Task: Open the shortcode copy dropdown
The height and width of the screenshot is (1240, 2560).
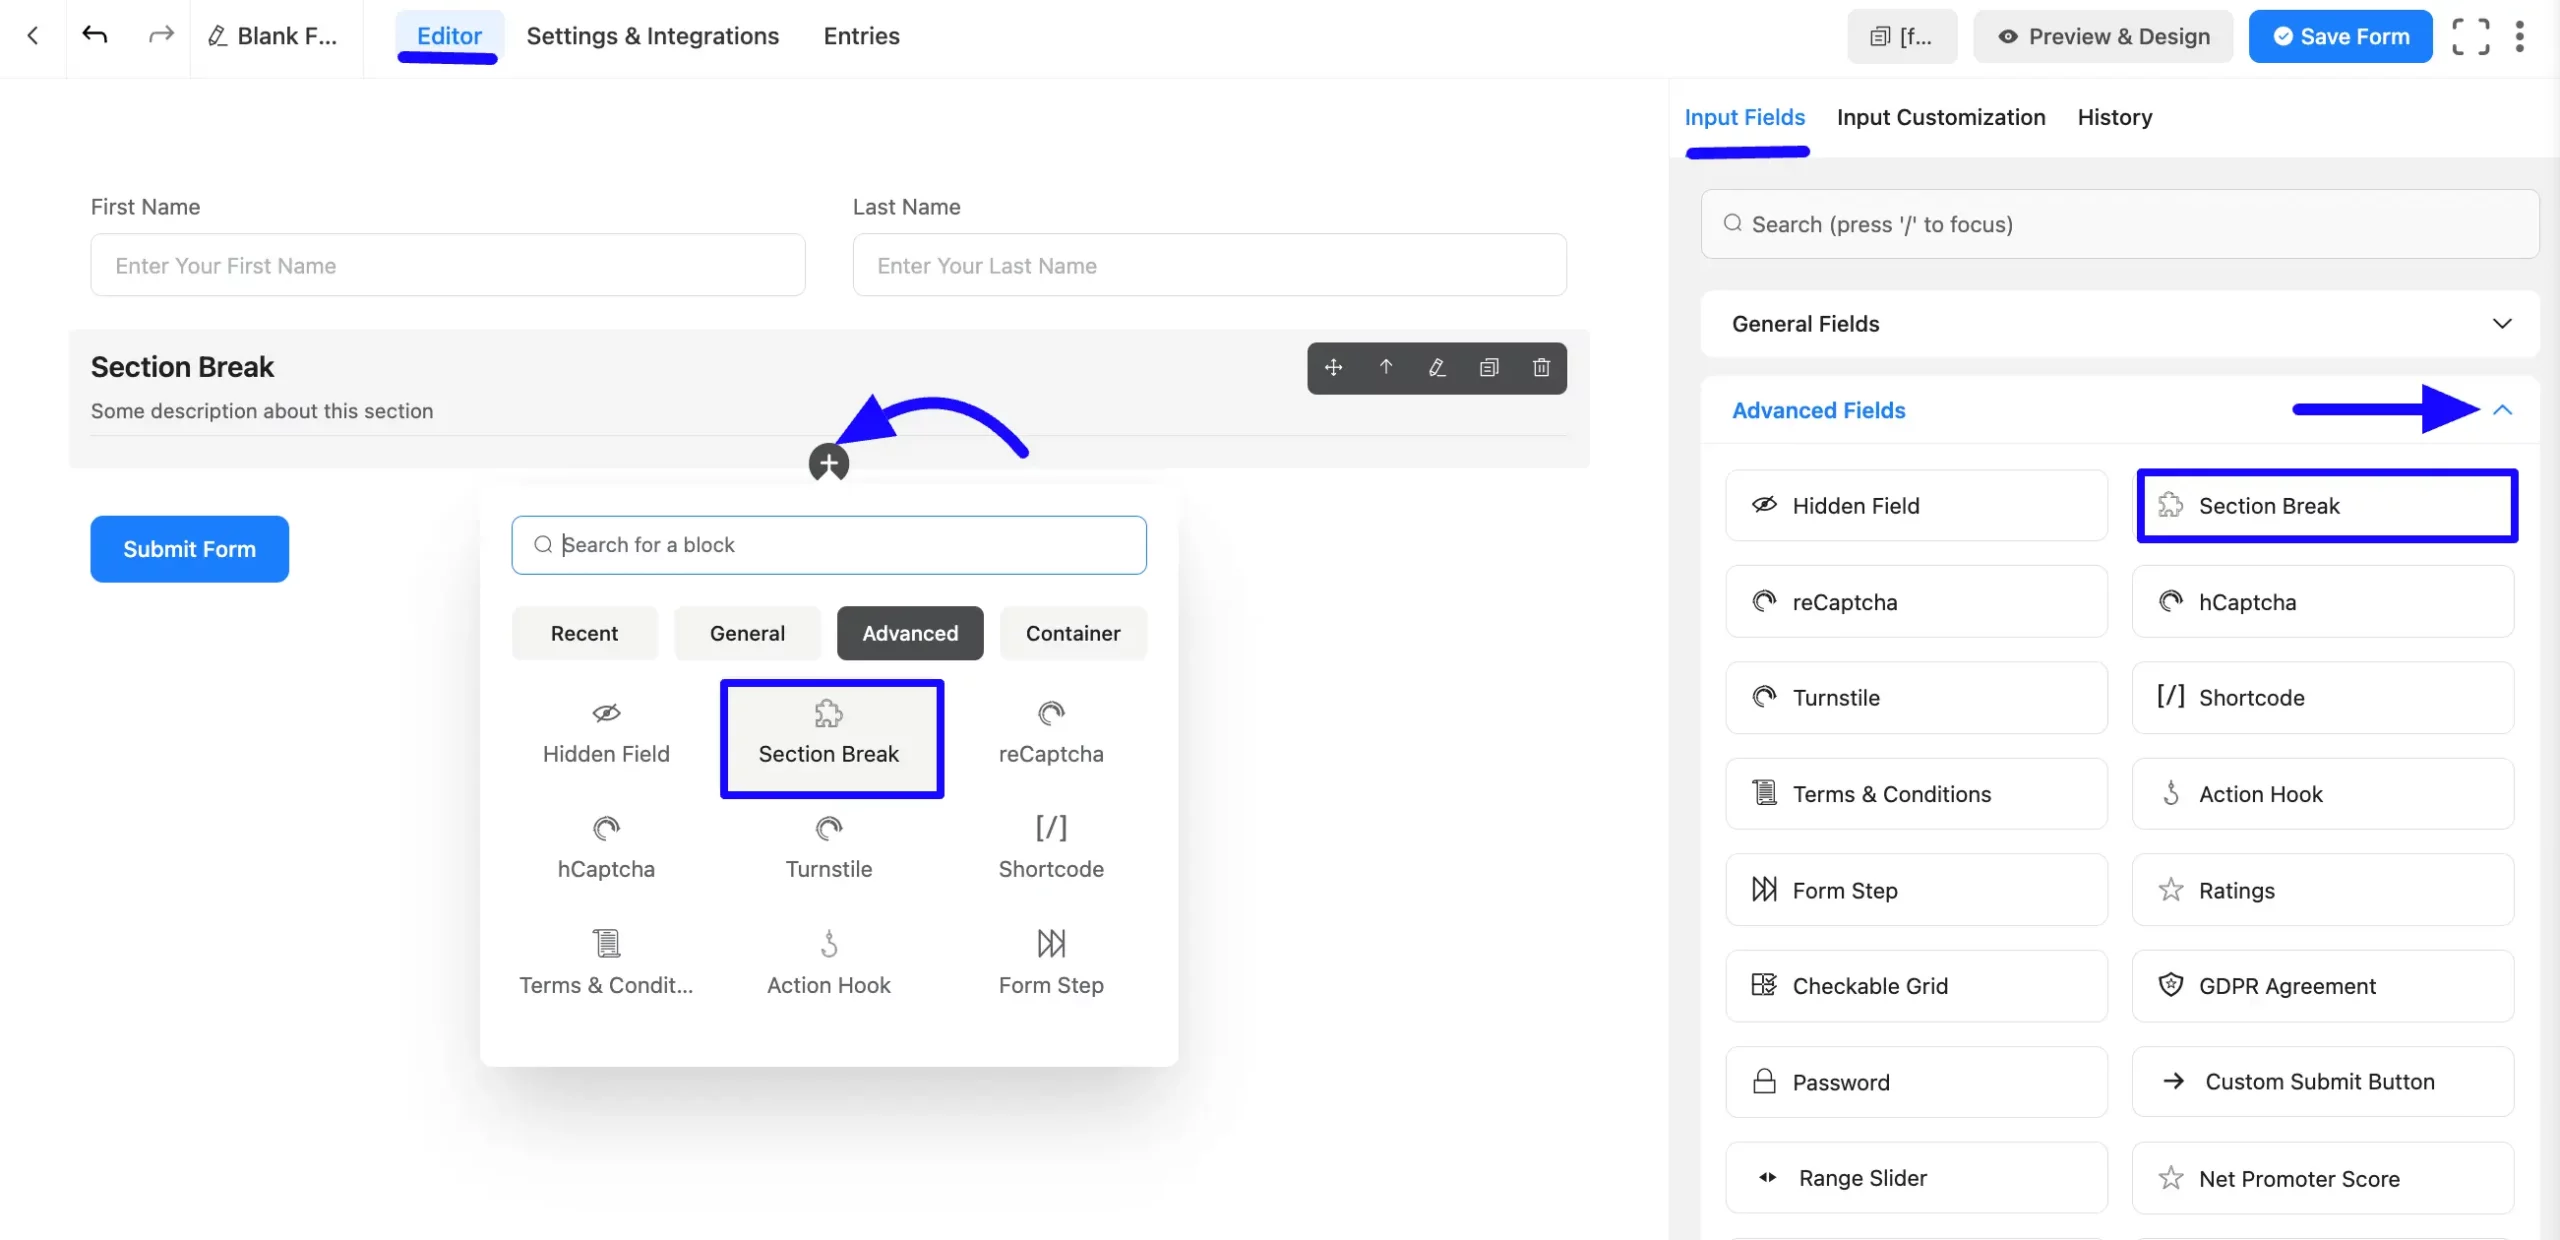Action: (x=1901, y=37)
